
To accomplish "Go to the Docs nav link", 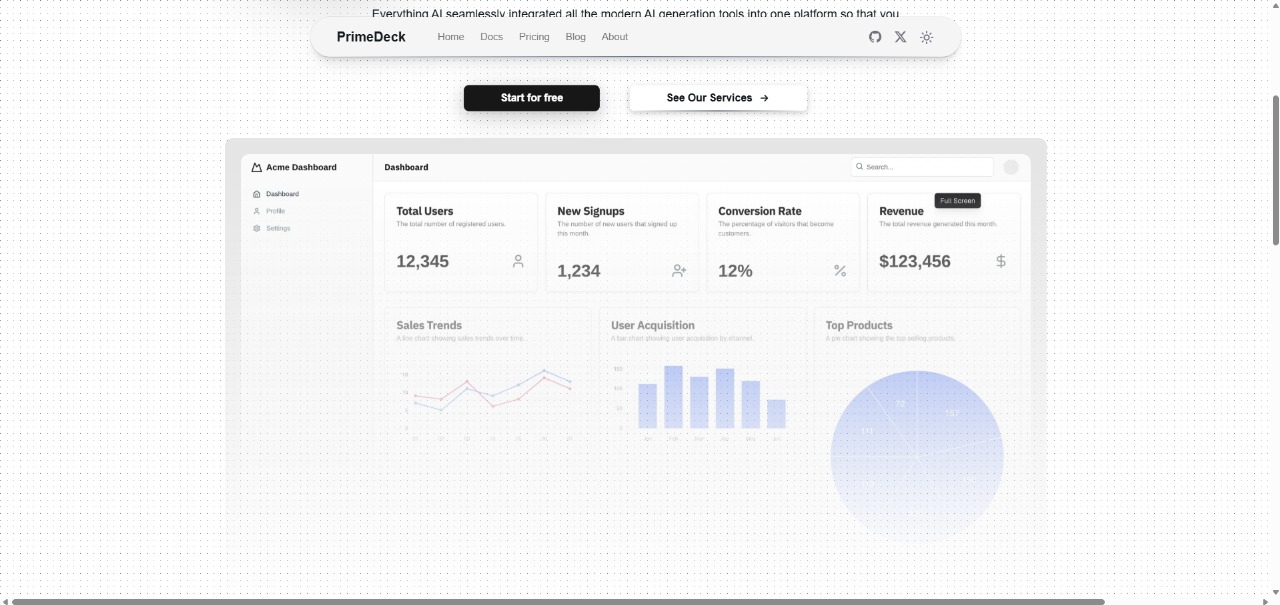I will coord(491,37).
